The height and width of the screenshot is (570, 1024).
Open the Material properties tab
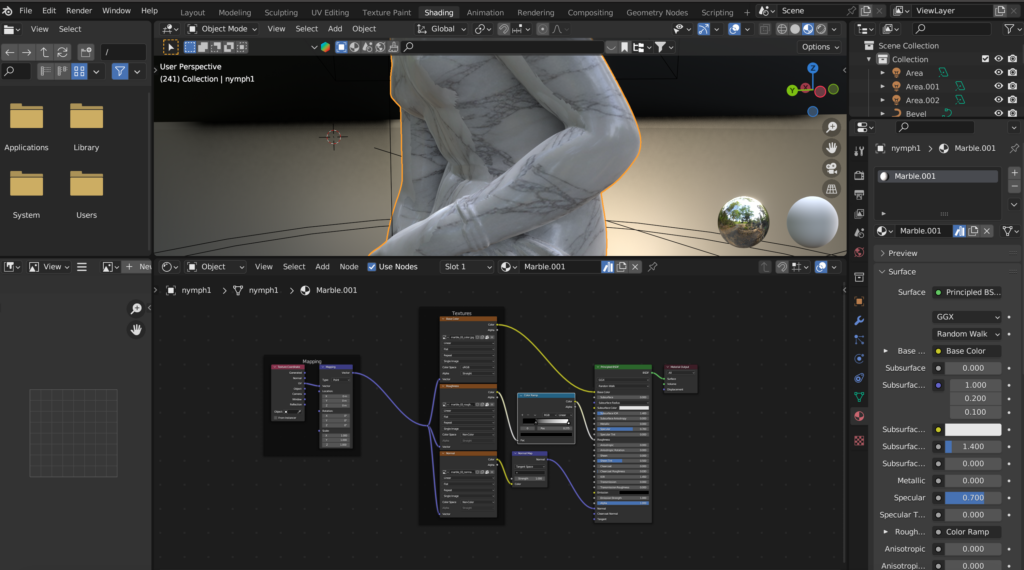click(859, 416)
